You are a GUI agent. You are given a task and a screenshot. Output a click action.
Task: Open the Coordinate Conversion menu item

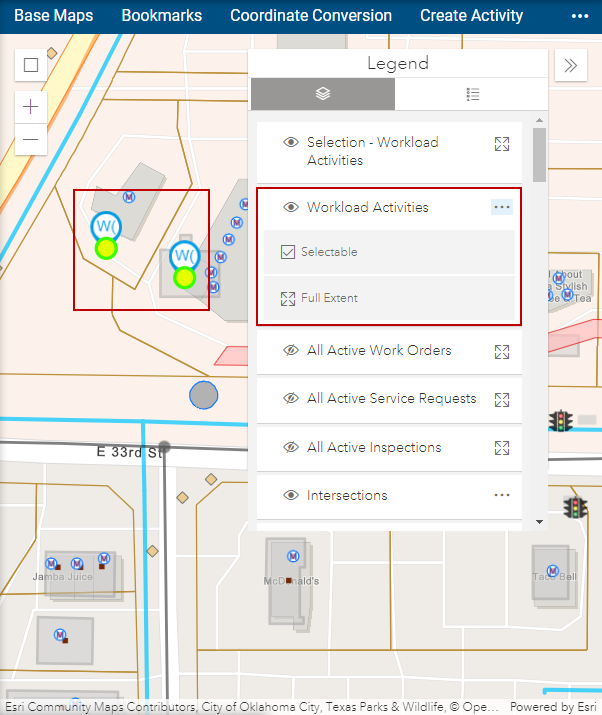coord(311,16)
